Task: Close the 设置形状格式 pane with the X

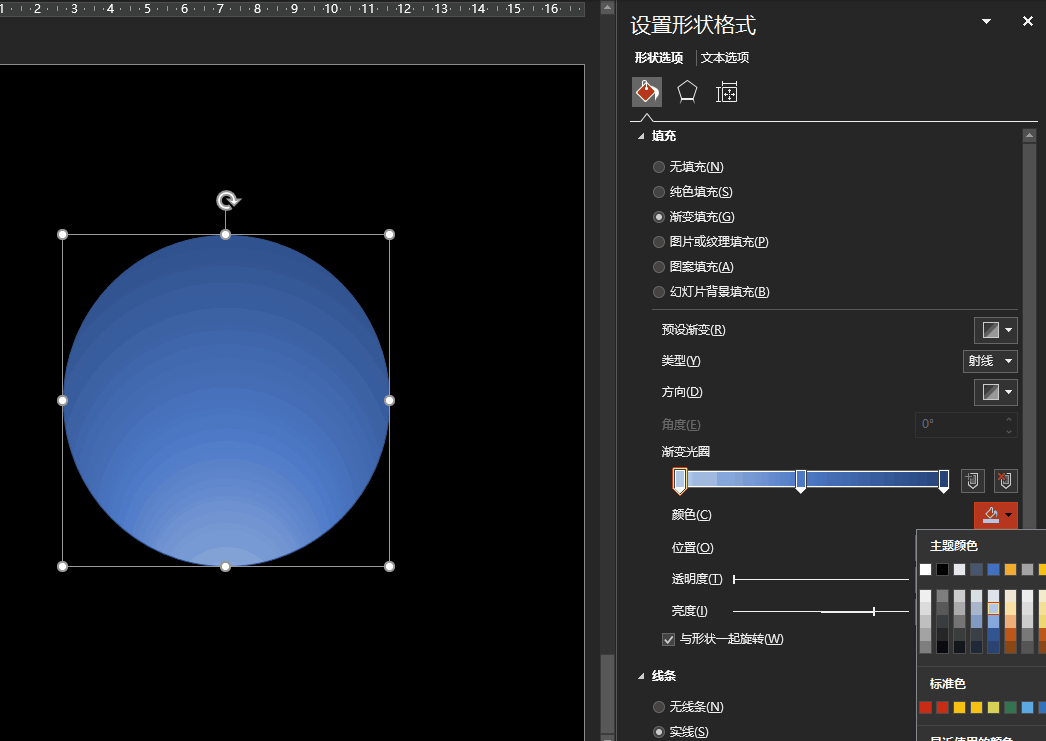Action: (x=1027, y=21)
